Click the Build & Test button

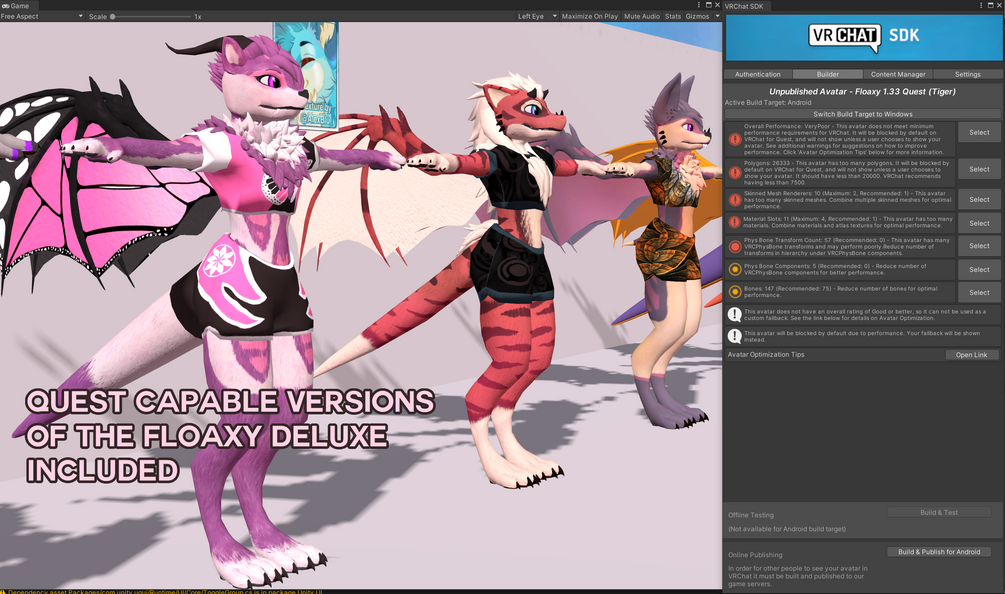(939, 513)
